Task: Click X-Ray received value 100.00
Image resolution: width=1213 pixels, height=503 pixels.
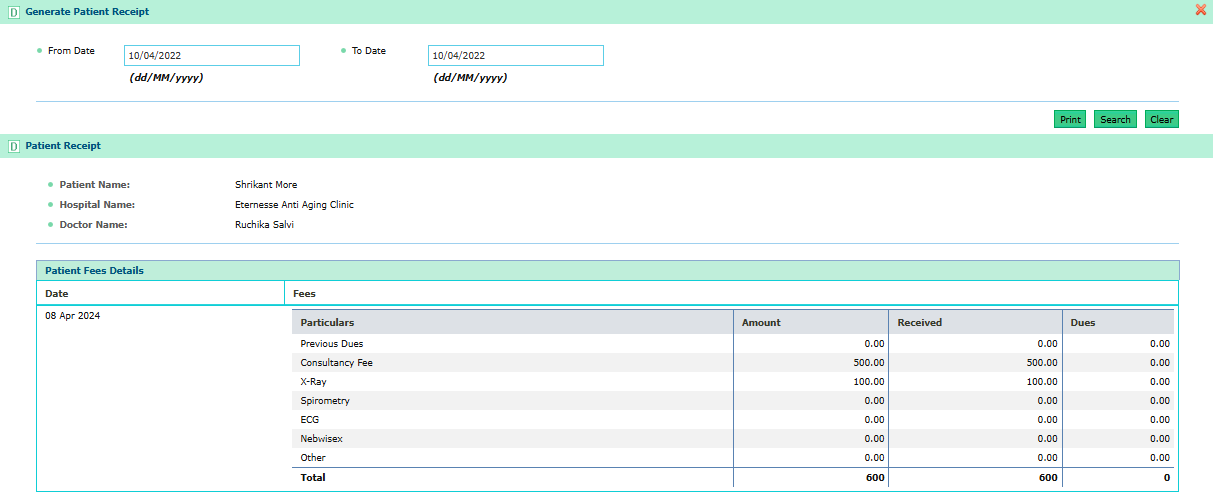Action: [1042, 382]
